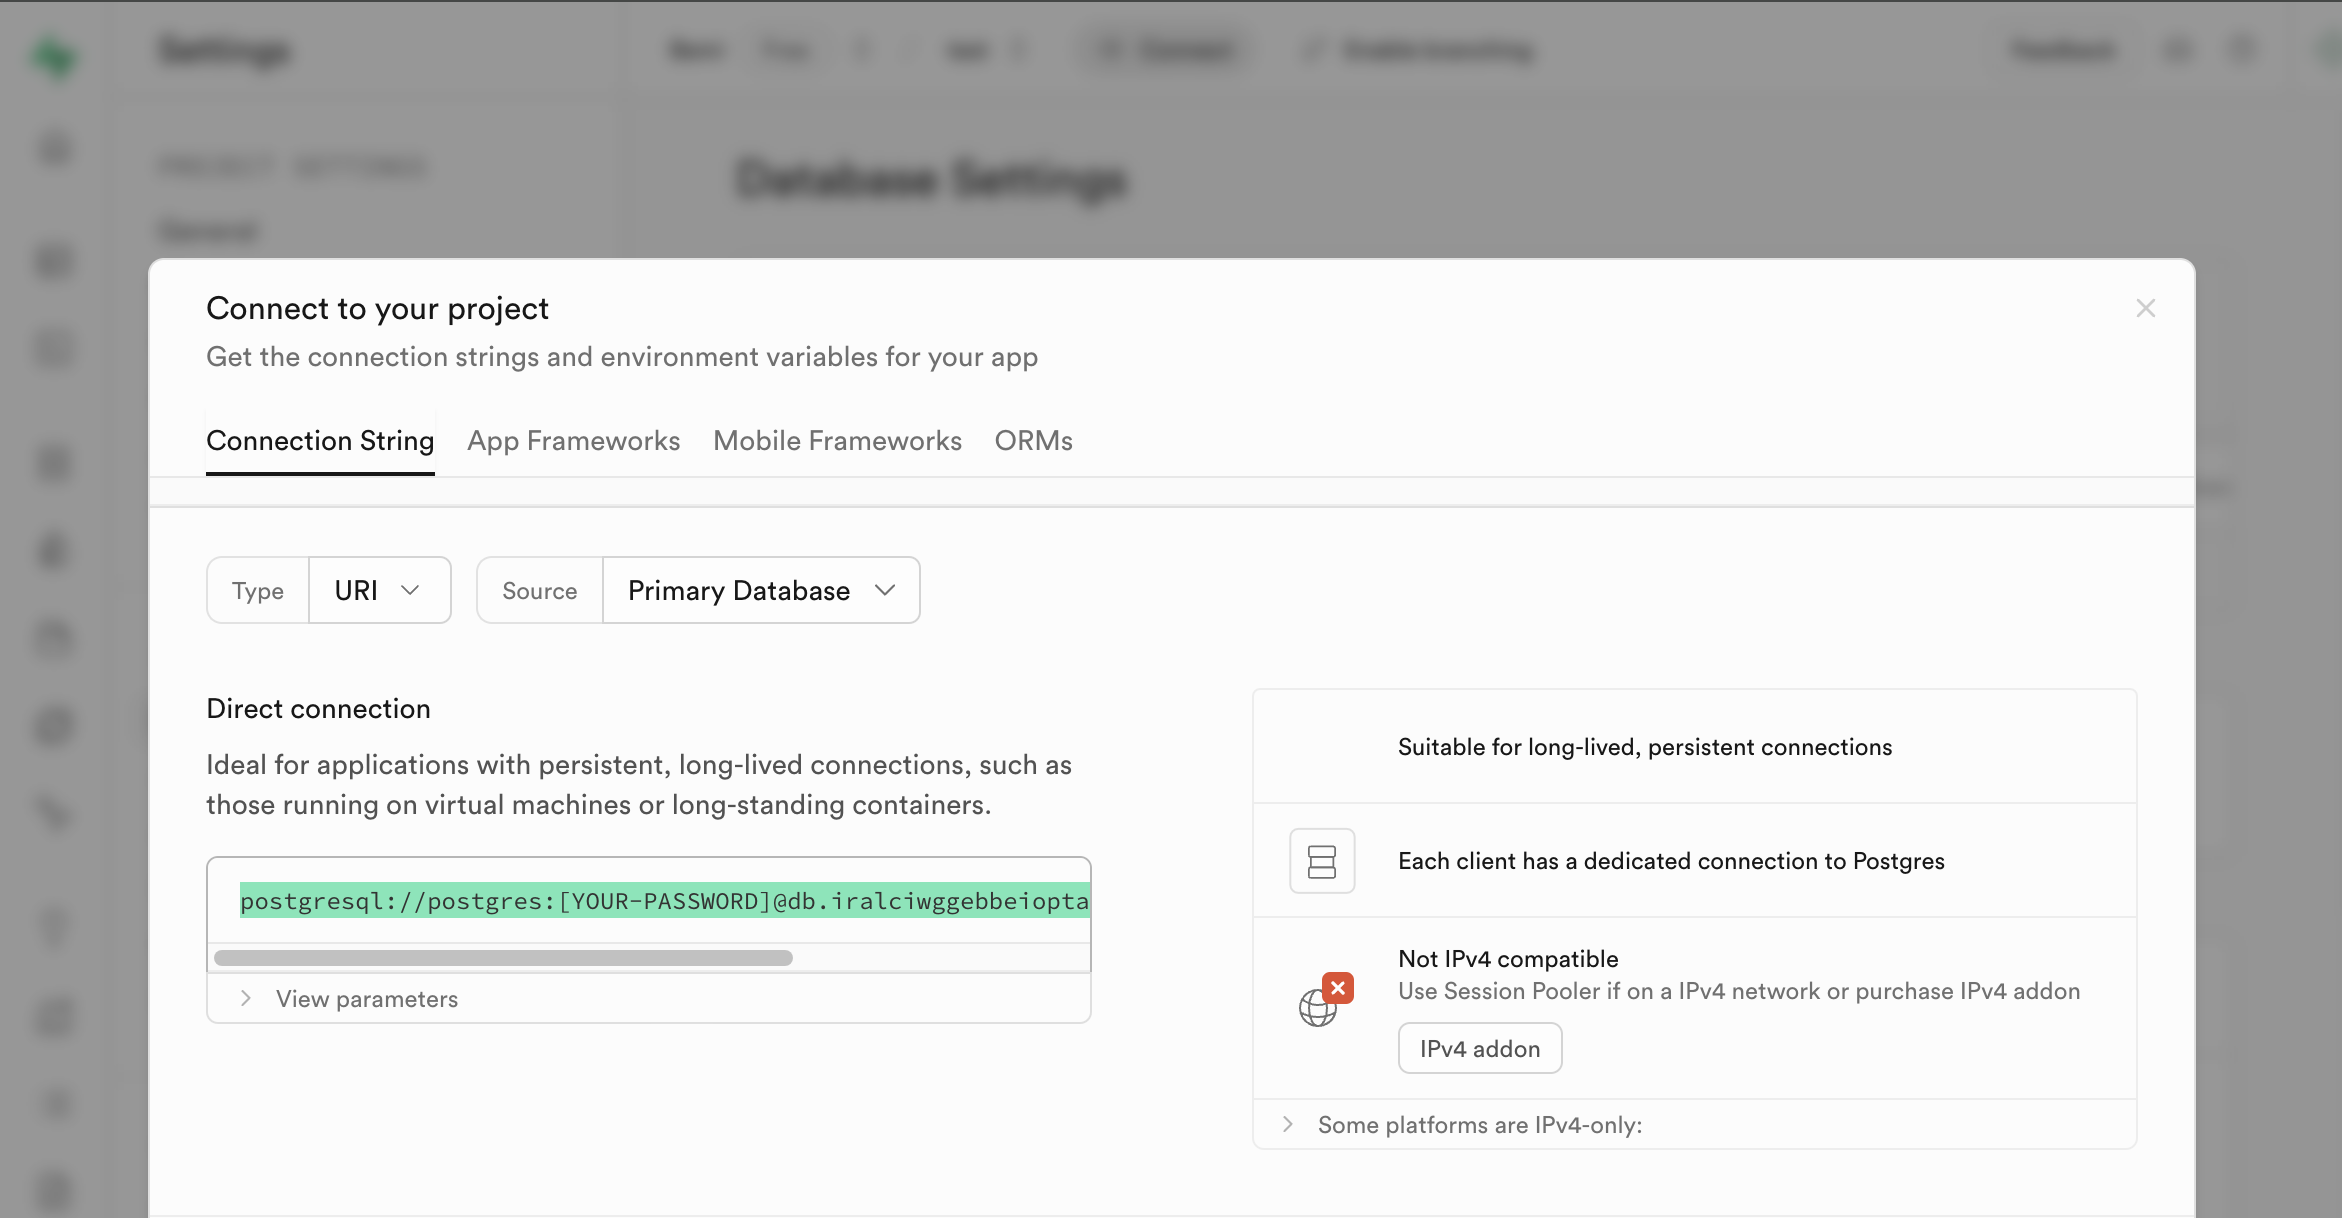
Task: Open the Source Primary Database dropdown
Action: click(760, 590)
